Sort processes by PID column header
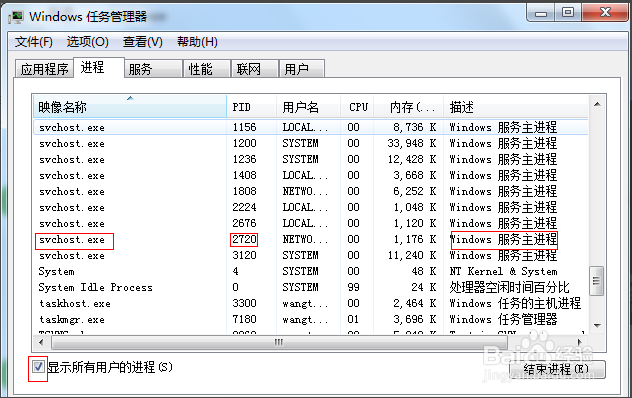Image resolution: width=632 pixels, height=398 pixels. pos(252,107)
